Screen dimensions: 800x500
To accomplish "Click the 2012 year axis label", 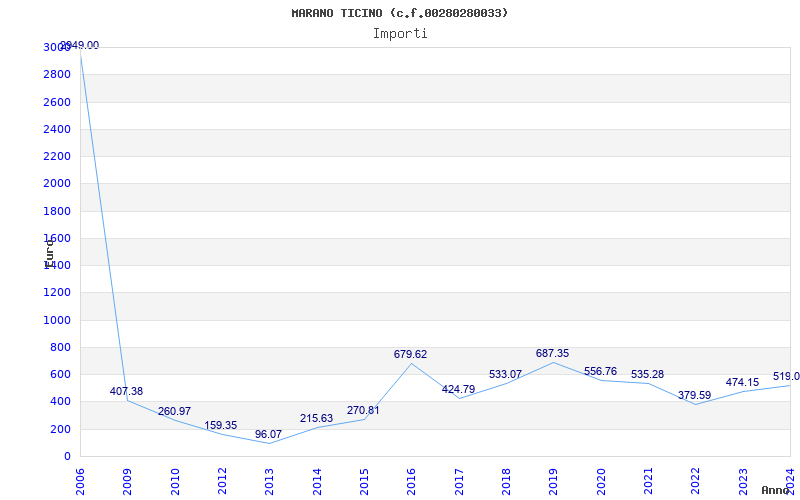I will coord(222,482).
